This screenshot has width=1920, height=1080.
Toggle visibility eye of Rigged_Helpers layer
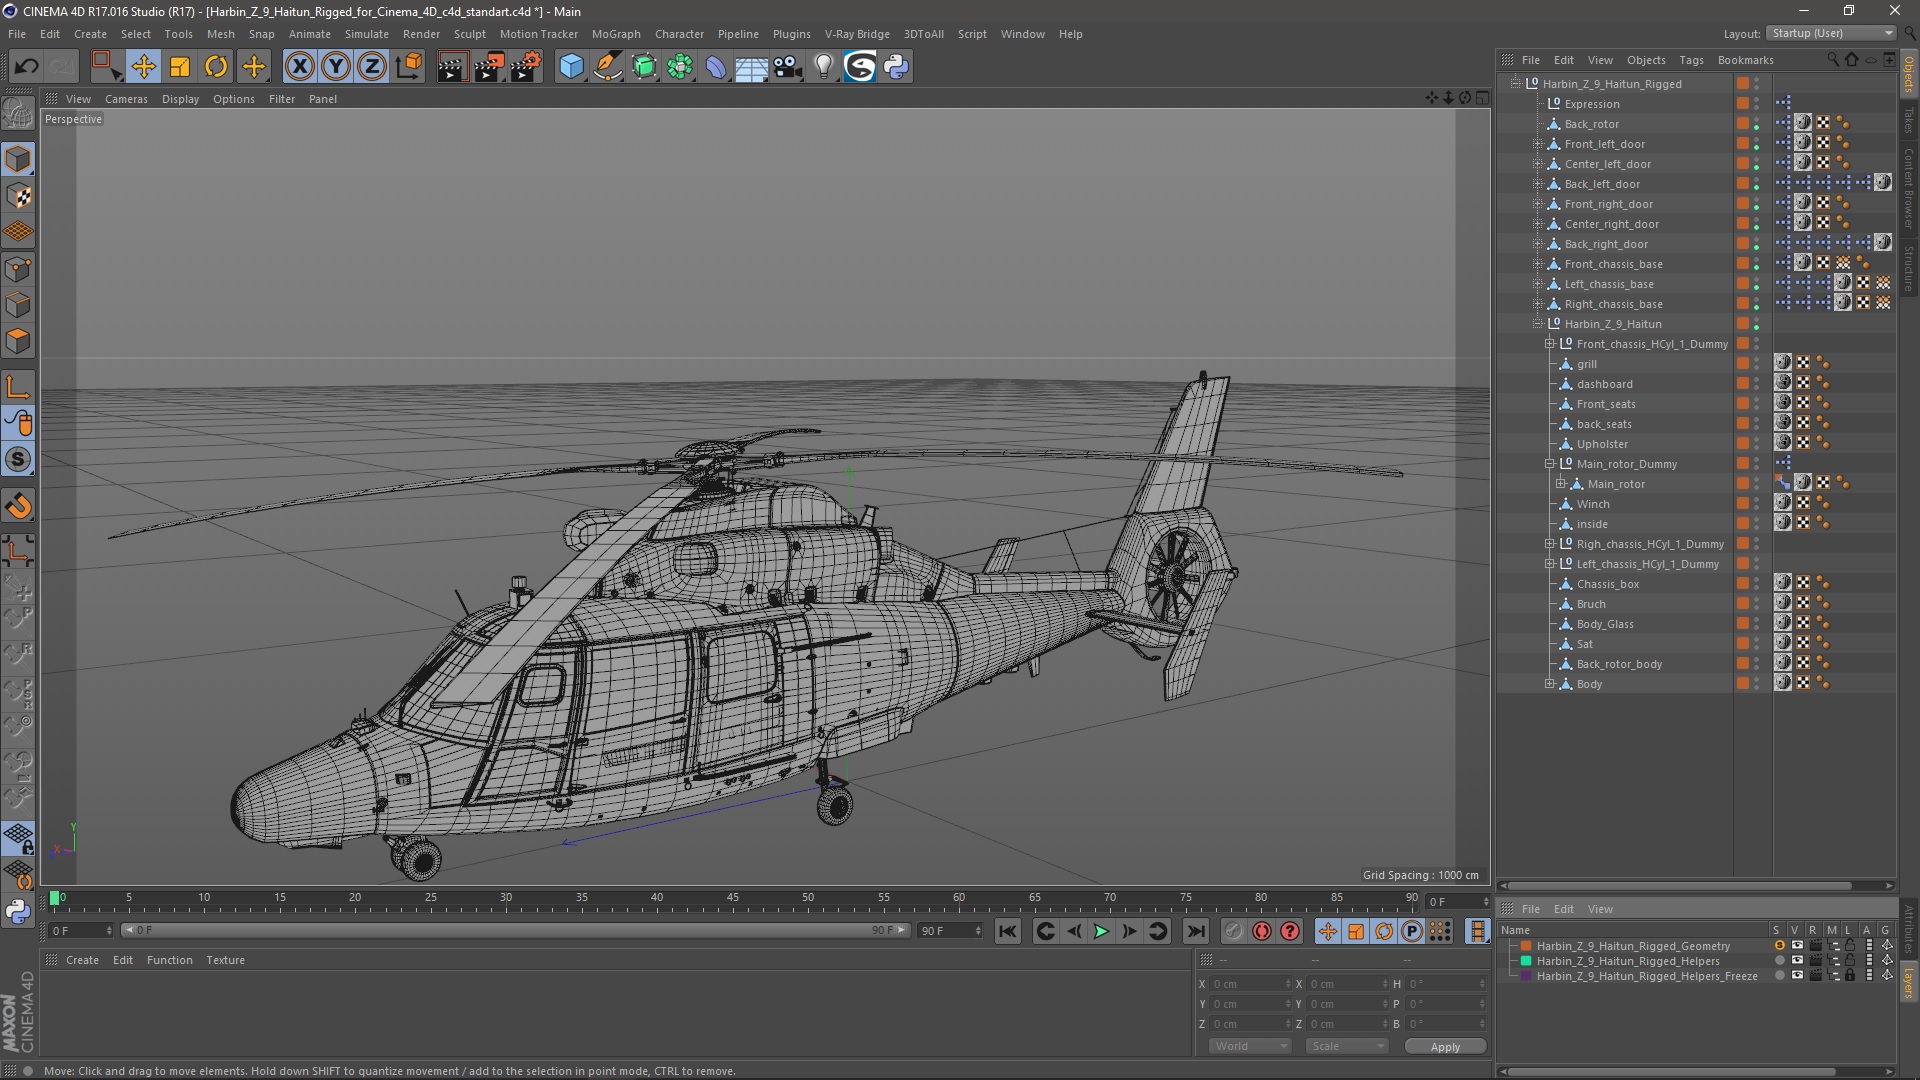point(1797,960)
